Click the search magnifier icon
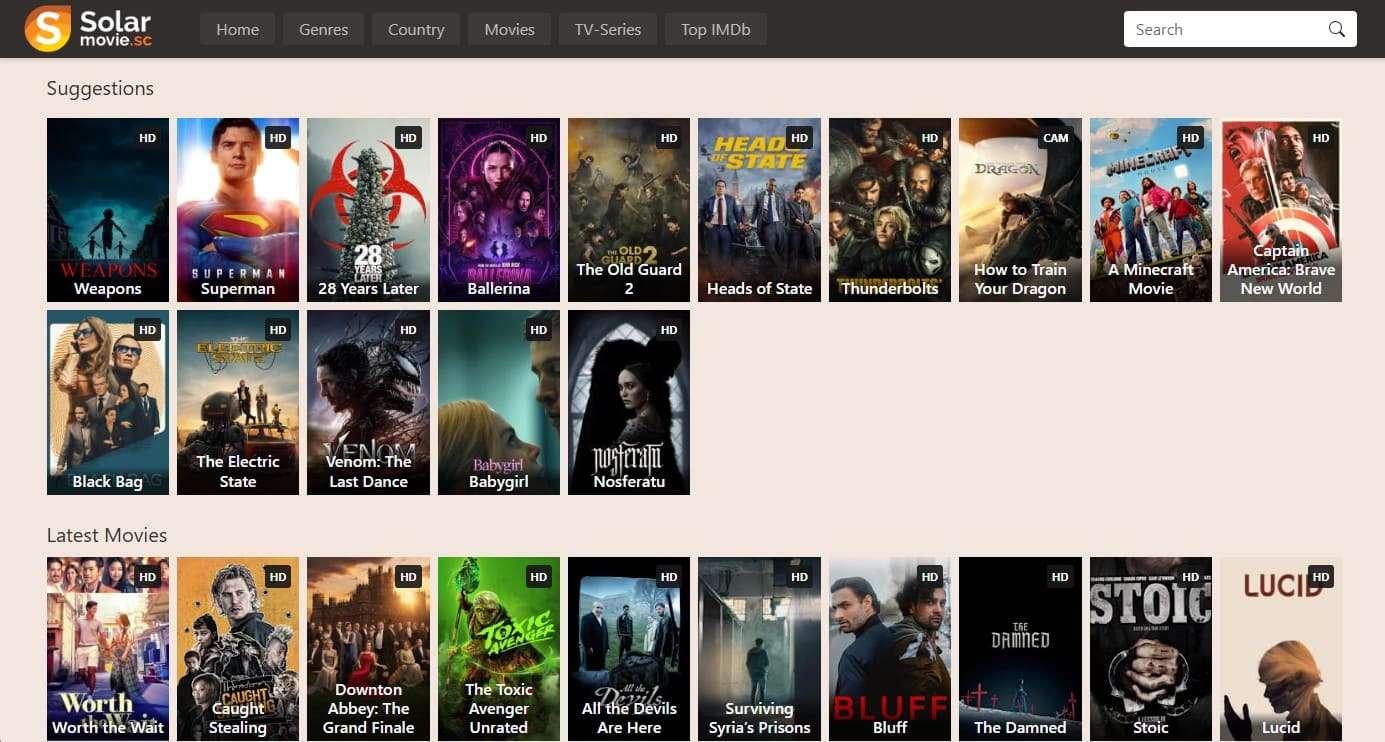Screen dimensions: 1385x742 click(x=1336, y=29)
